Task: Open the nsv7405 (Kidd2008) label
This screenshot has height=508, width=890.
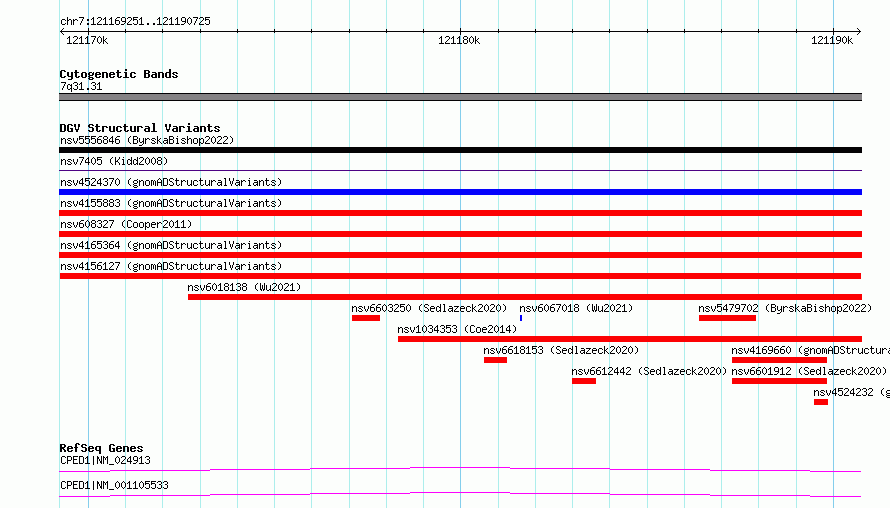Action: coord(114,161)
